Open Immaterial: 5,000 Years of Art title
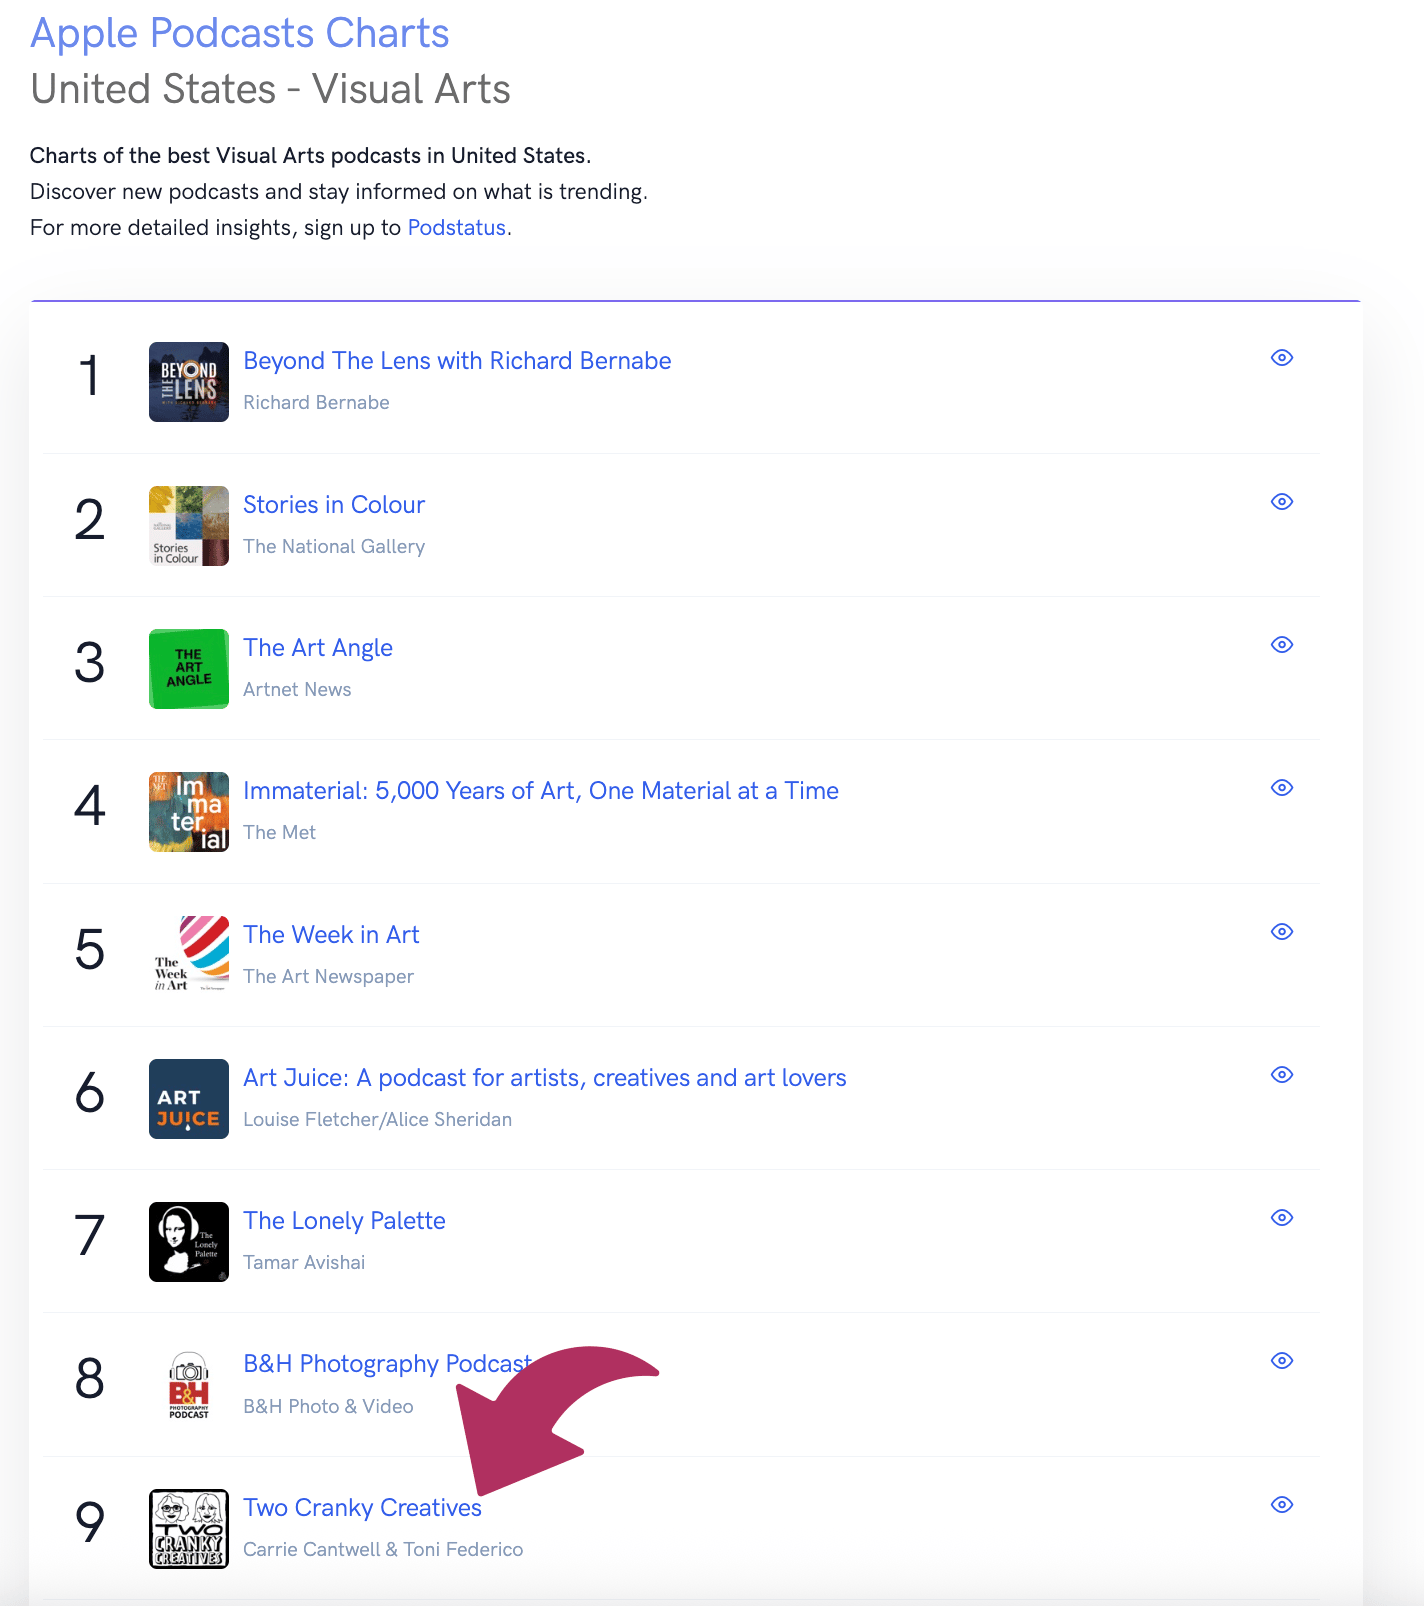Viewport: 1424px width, 1606px height. coord(541,791)
